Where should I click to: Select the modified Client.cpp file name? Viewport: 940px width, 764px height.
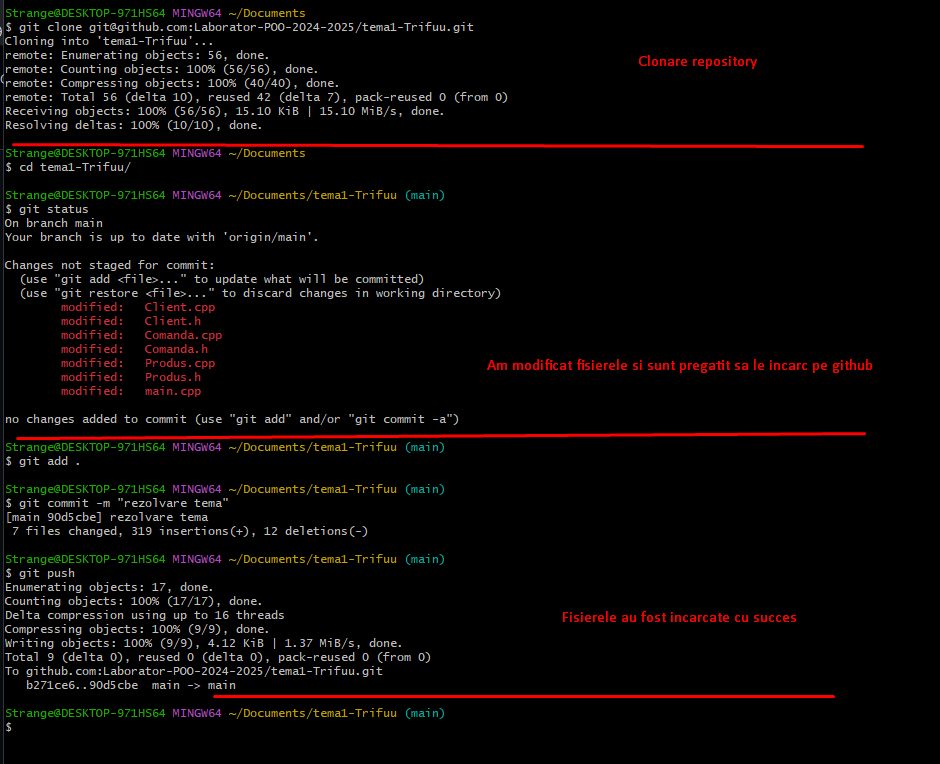180,307
